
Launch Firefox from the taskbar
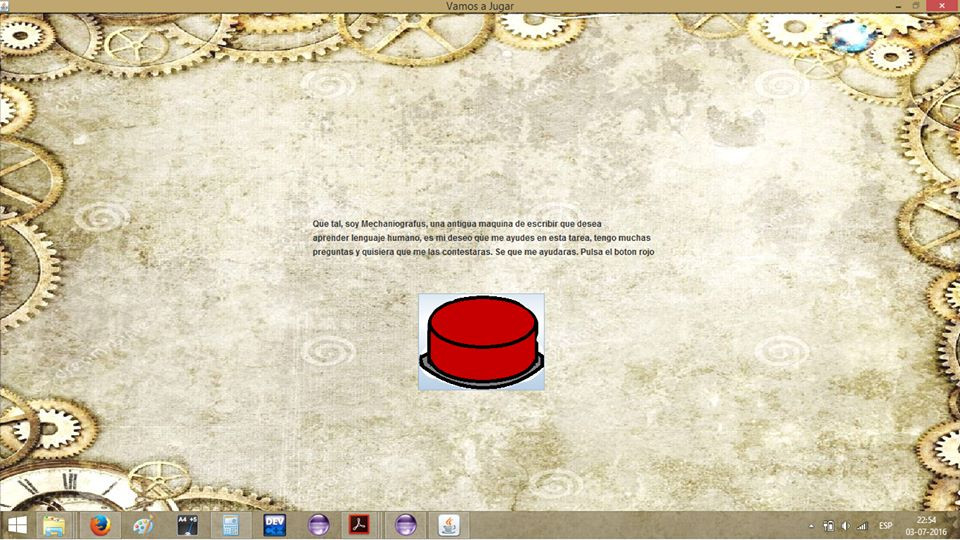[100, 525]
